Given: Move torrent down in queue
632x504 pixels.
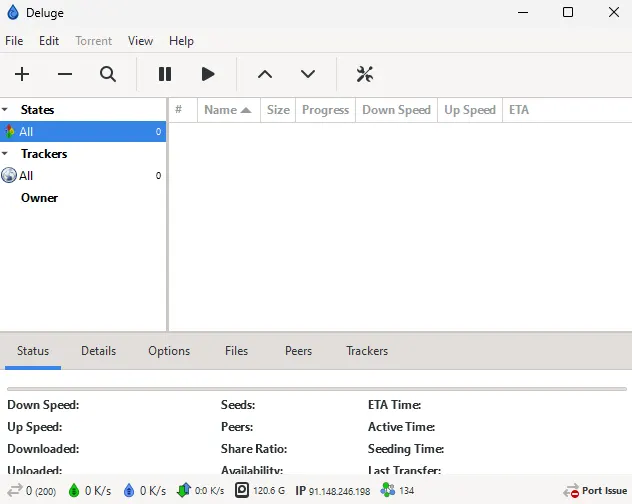Looking at the screenshot, I should 308,74.
